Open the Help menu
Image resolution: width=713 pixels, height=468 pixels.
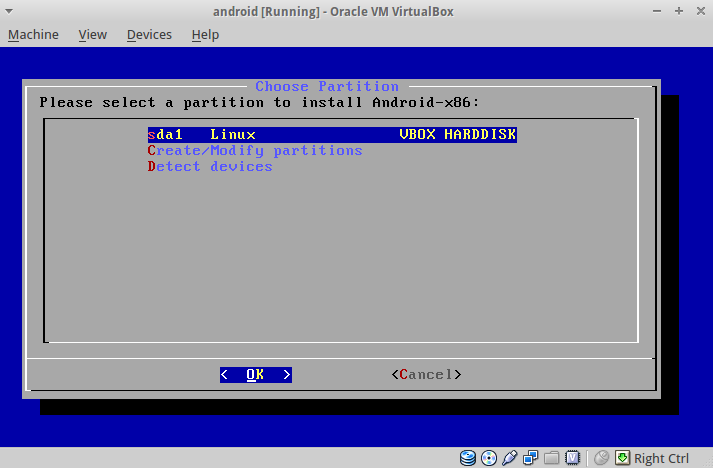pos(205,35)
